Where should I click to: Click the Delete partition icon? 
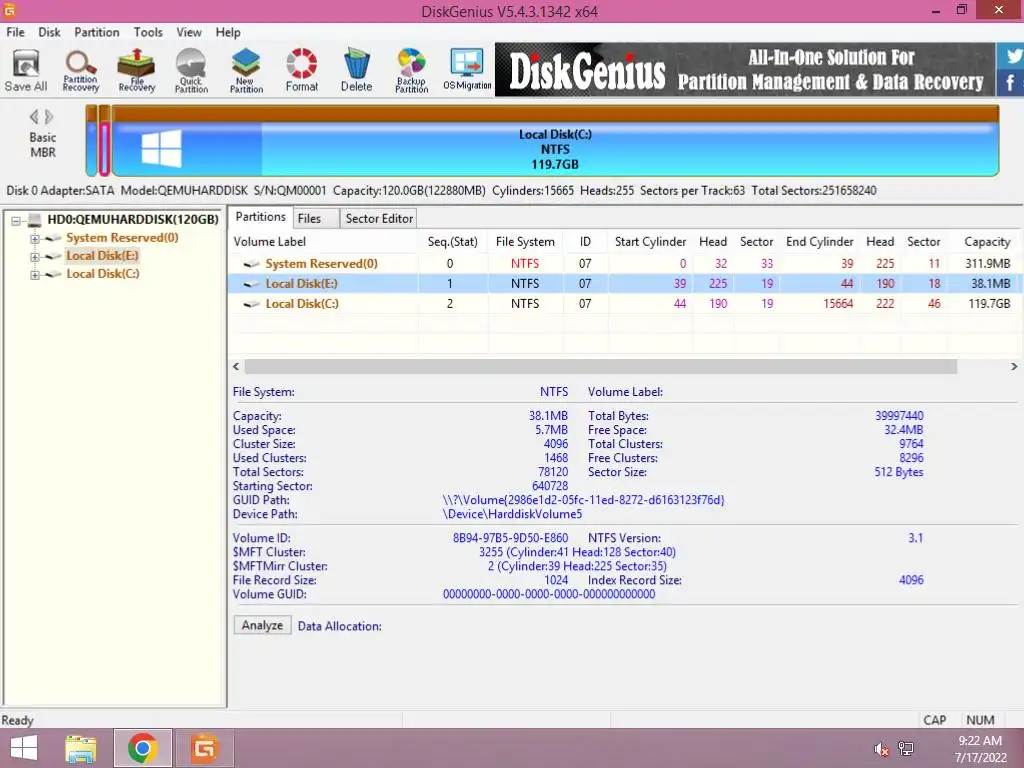(x=357, y=70)
